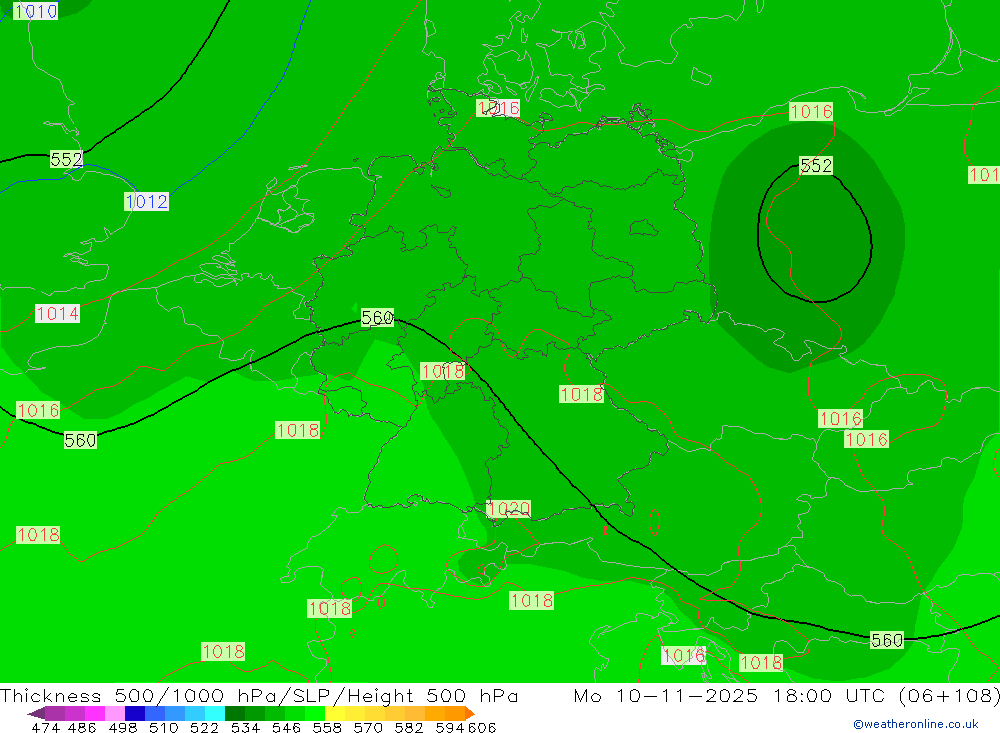The width and height of the screenshot is (1000, 733).
Task: Select the red 1014 isobar label
Action: [x=57, y=313]
